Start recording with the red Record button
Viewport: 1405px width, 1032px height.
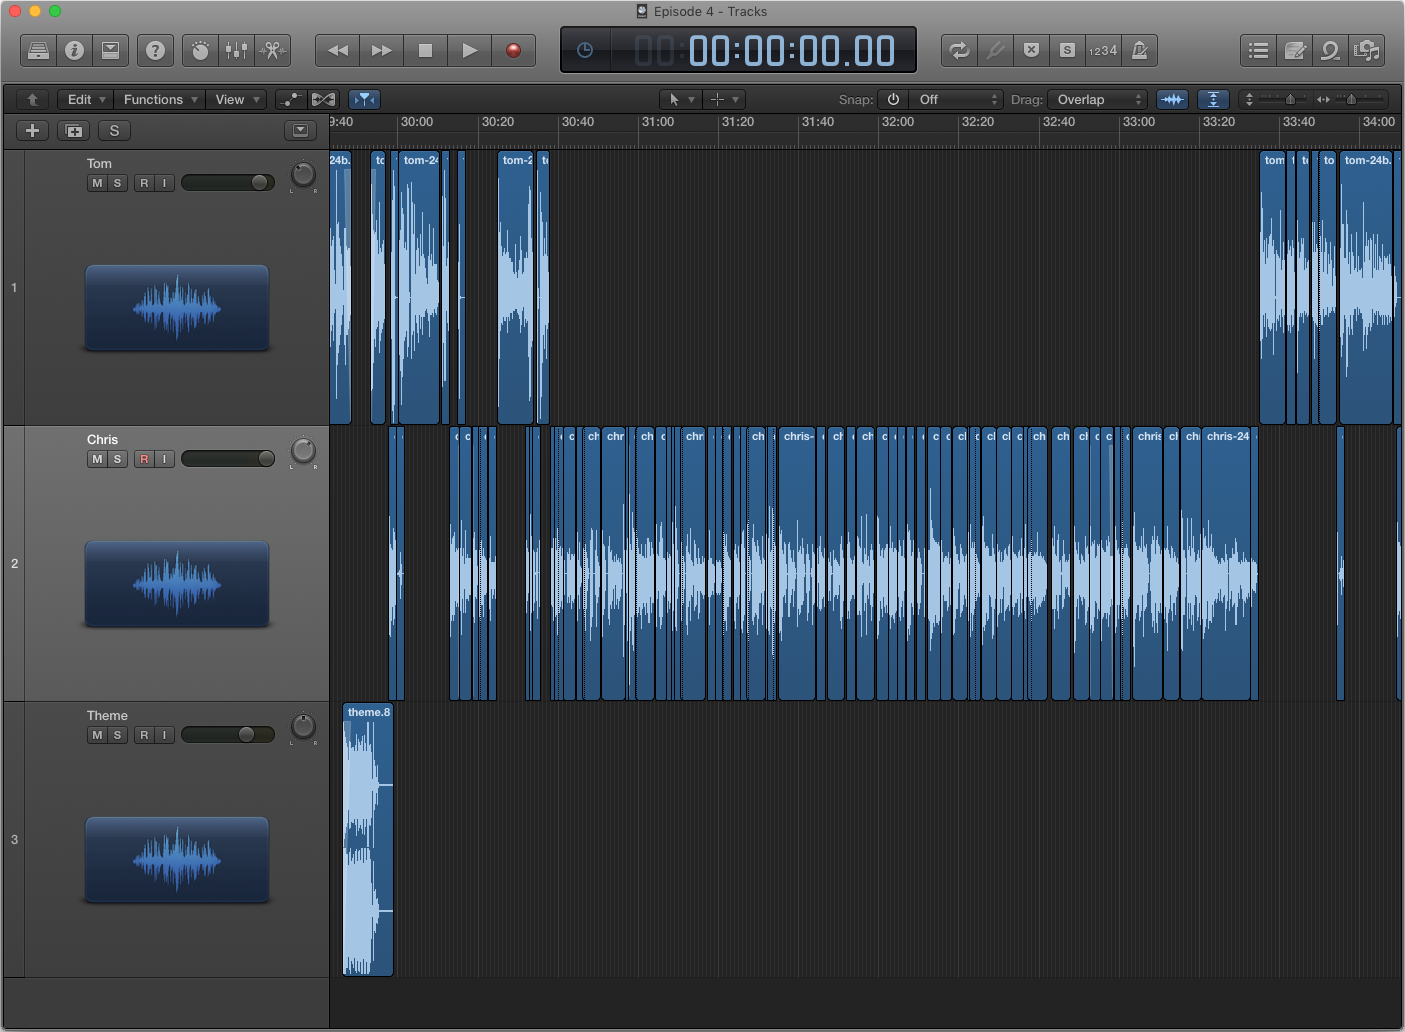pos(513,50)
